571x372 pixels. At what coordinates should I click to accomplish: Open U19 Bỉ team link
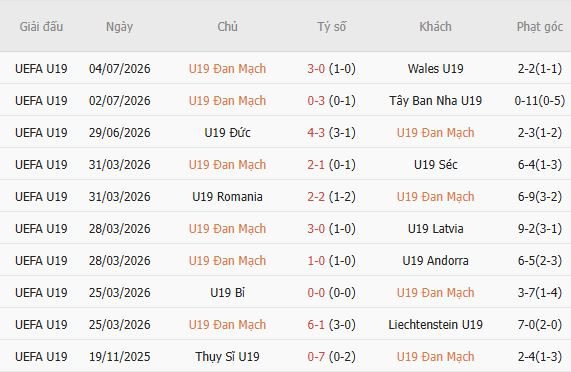pyautogui.click(x=227, y=293)
